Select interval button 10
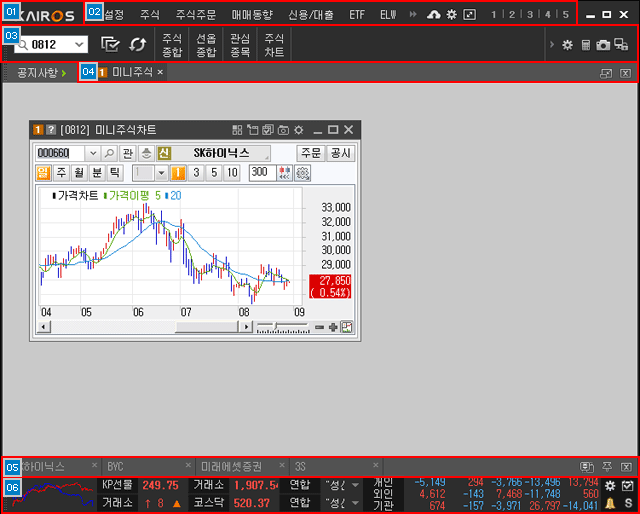This screenshot has height=514, width=640. click(x=232, y=173)
